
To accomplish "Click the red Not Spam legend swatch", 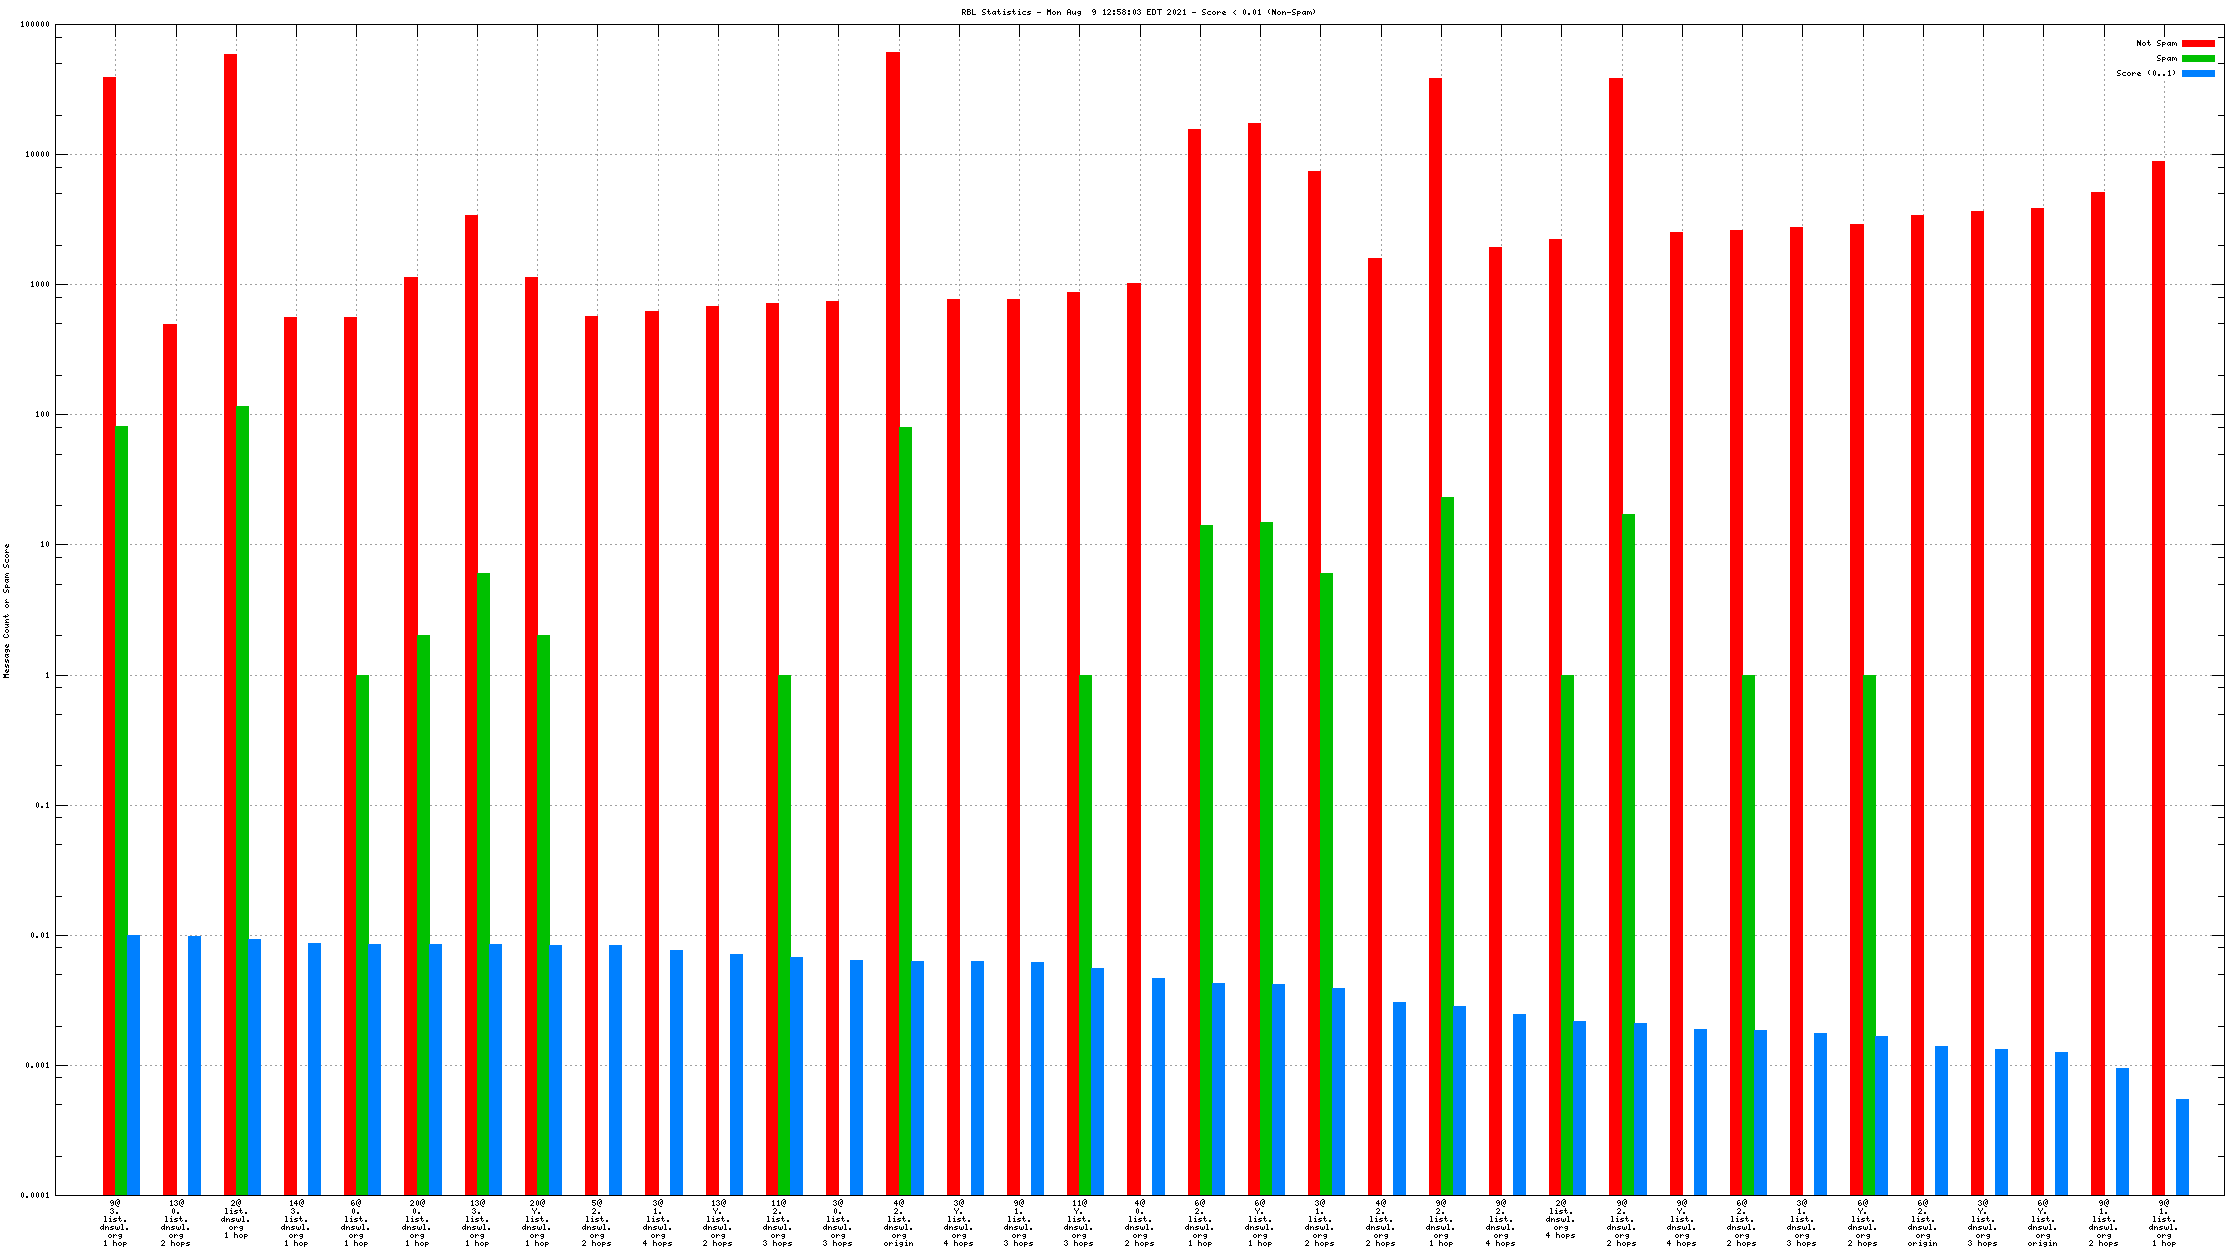I will click(2197, 44).
